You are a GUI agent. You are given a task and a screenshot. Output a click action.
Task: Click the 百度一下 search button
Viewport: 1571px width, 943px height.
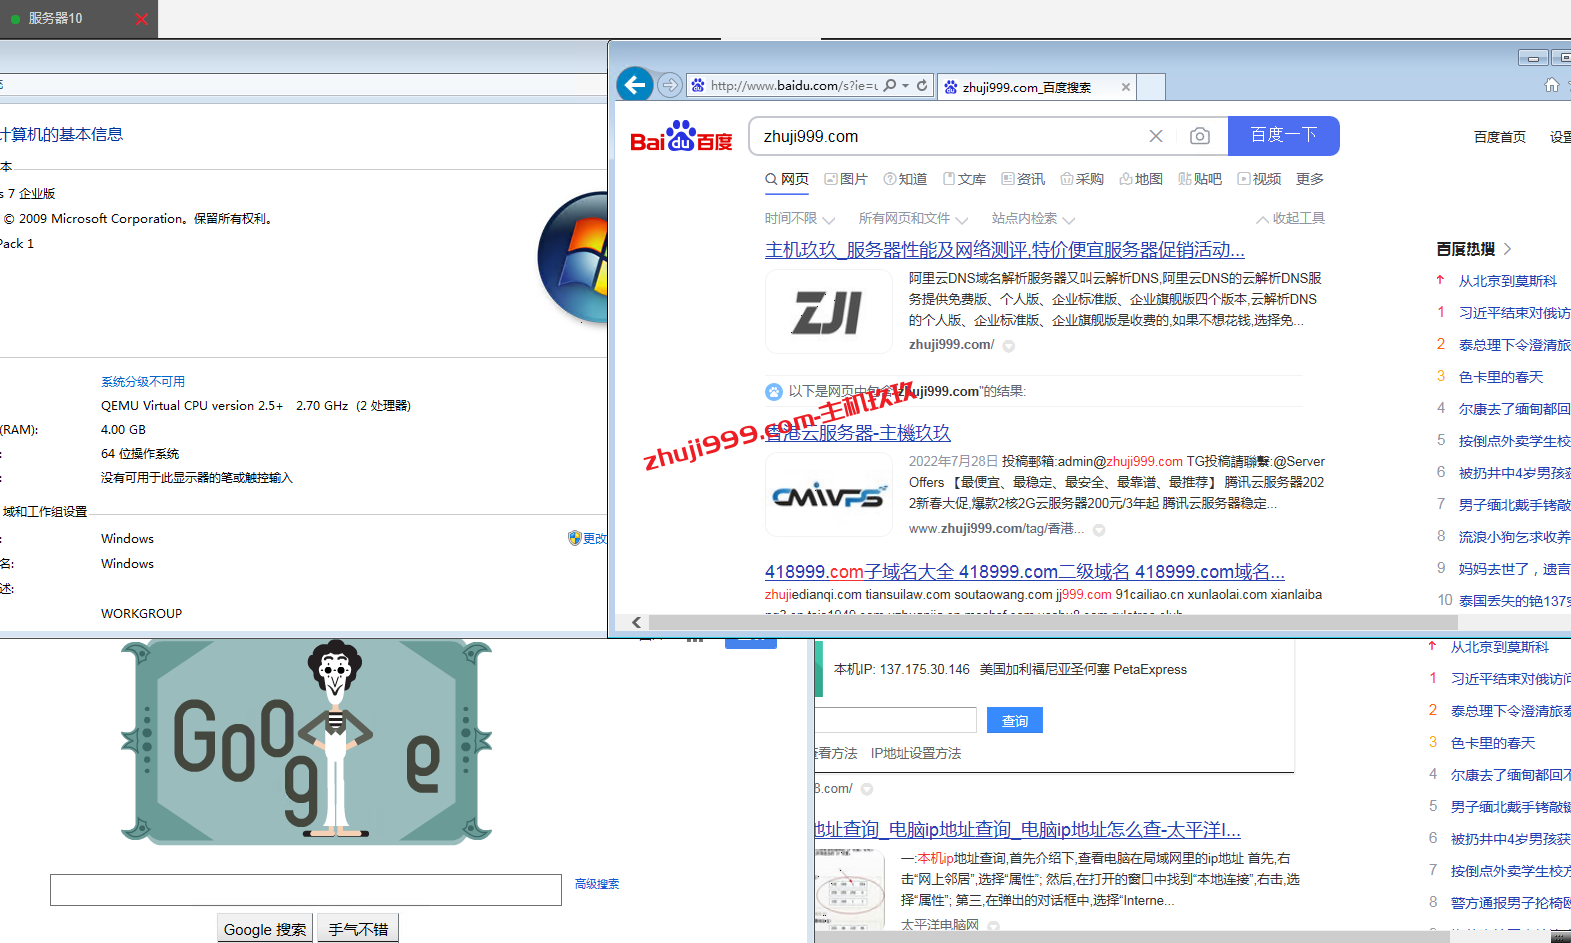[1284, 135]
